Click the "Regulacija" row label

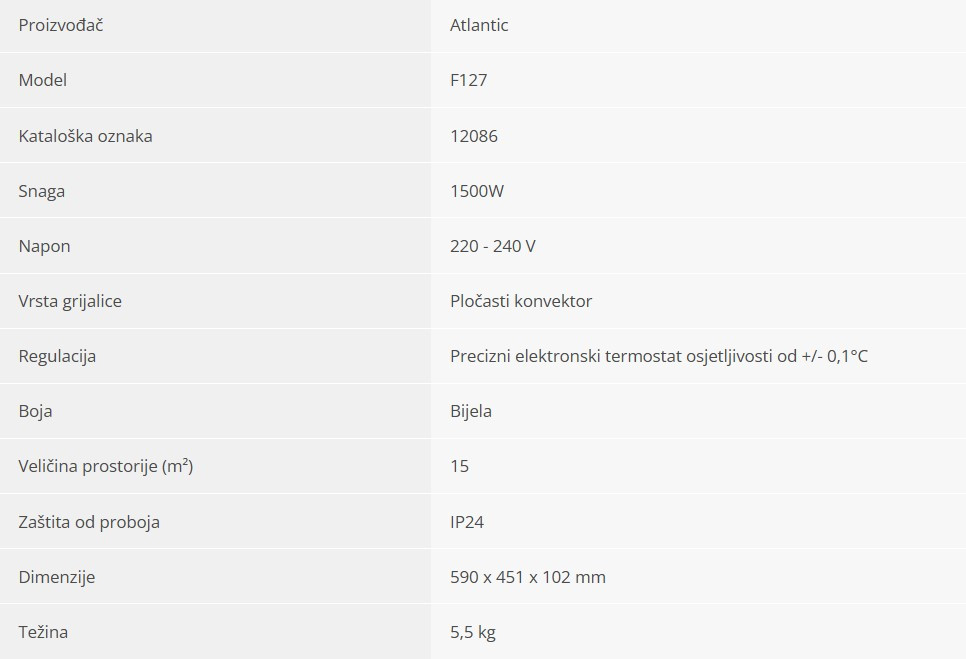tap(58, 356)
